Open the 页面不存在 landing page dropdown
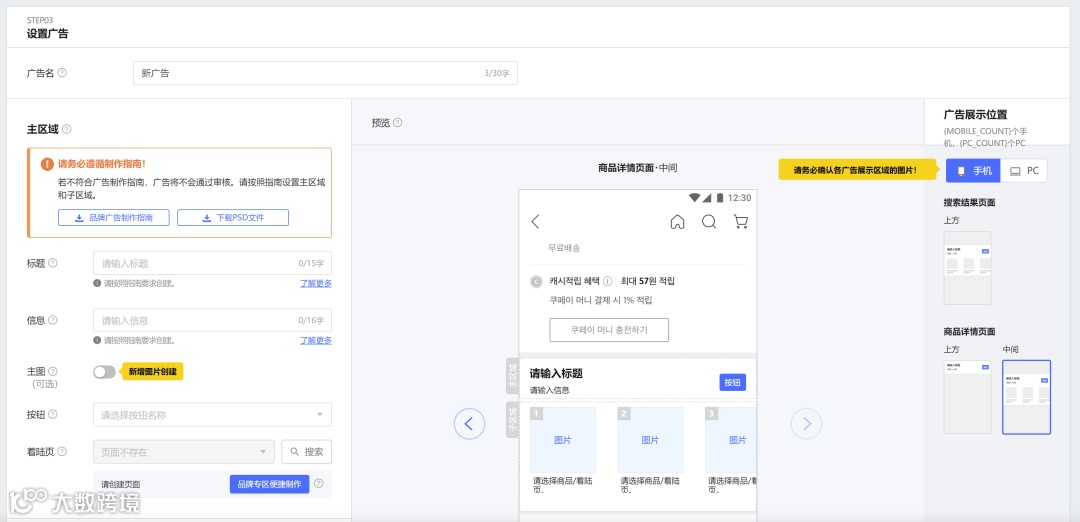This screenshot has height=522, width=1080. point(184,452)
